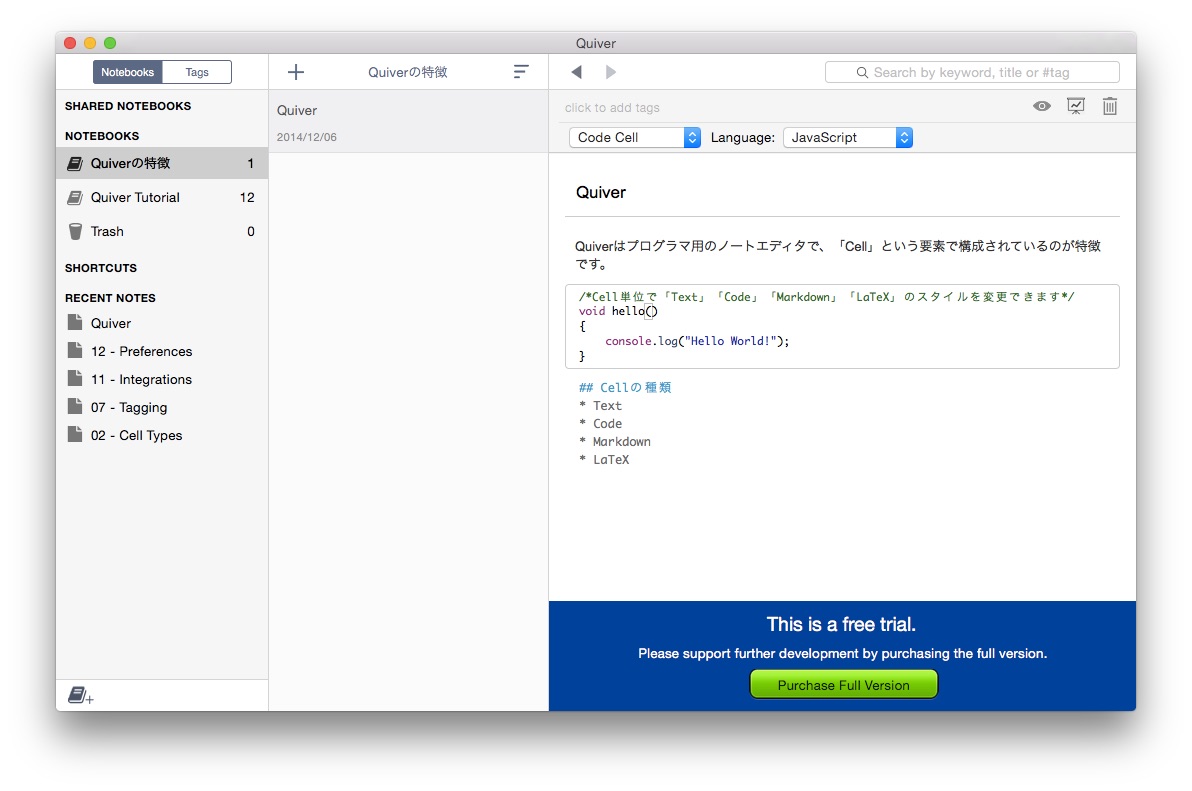Delete the note with the trash can icon
Viewport: 1192px width, 791px height.
[x=1110, y=106]
